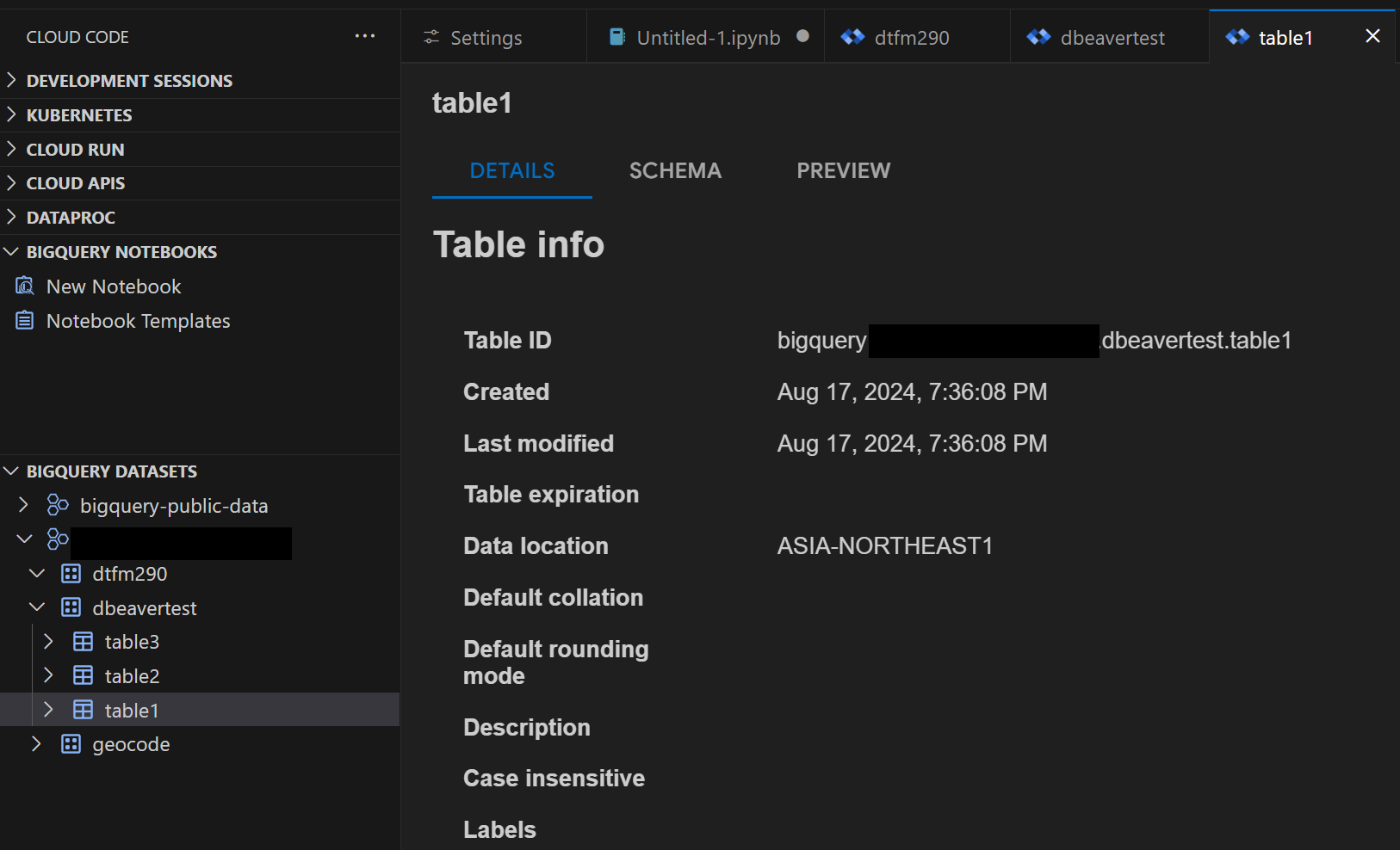Select table1 in the datasets tree
The image size is (1400, 850).
[x=132, y=711]
